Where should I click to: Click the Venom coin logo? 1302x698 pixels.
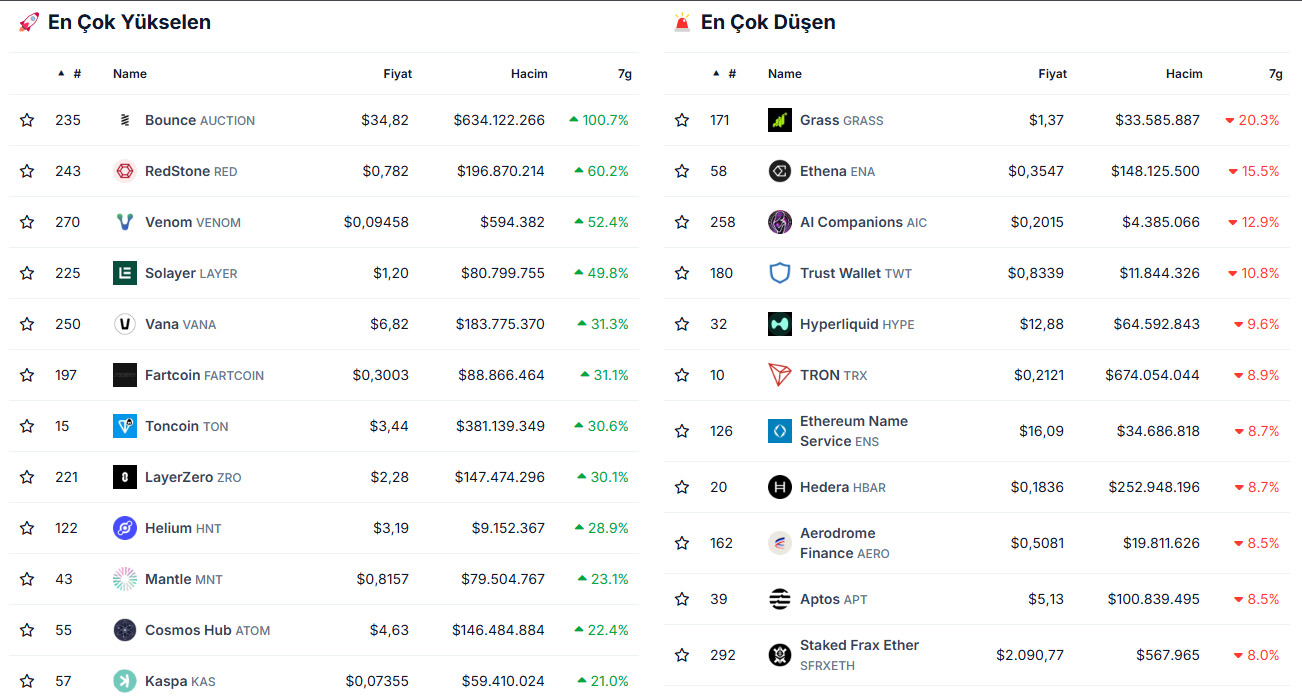pyautogui.click(x=125, y=222)
